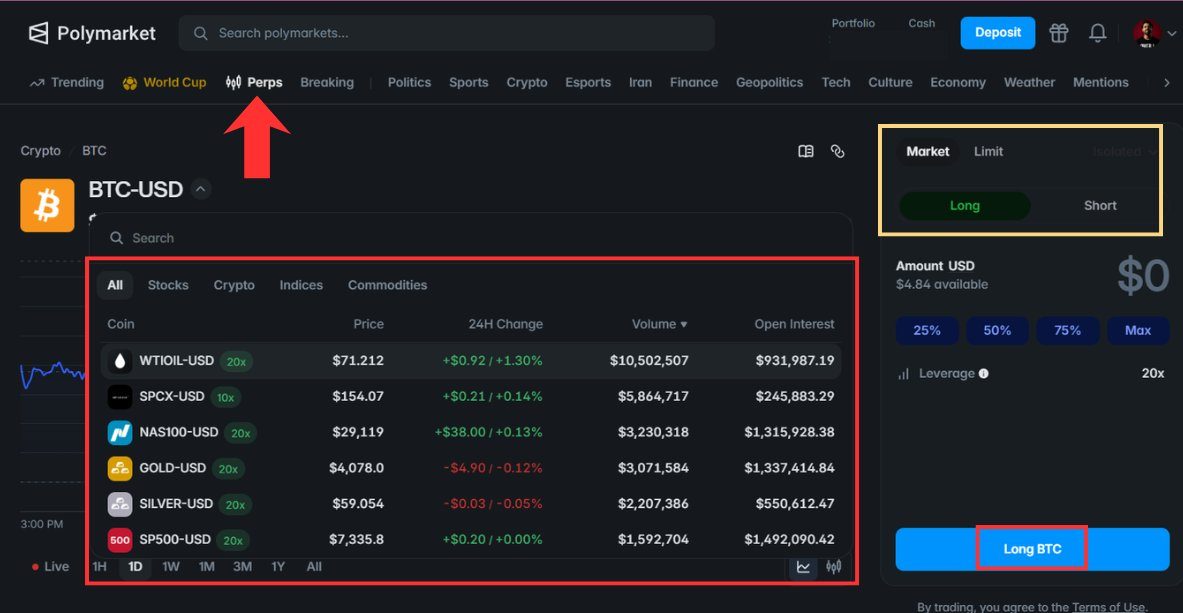1183x613 pixels.
Task: Set amount to Max
Action: click(x=1138, y=331)
